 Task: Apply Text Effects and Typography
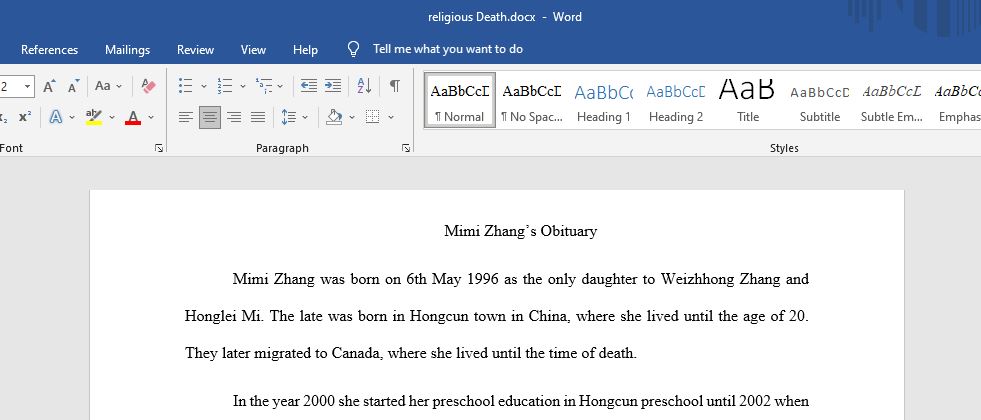point(56,117)
